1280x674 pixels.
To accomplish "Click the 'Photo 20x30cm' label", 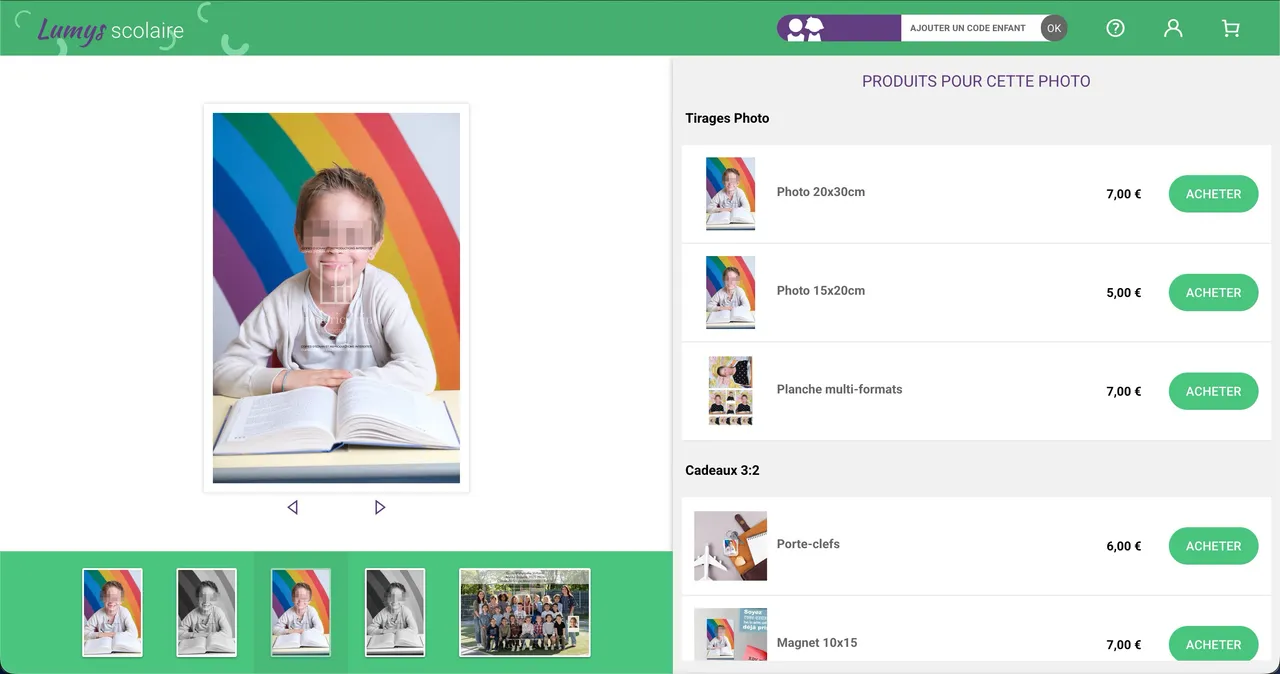I will pyautogui.click(x=821, y=192).
